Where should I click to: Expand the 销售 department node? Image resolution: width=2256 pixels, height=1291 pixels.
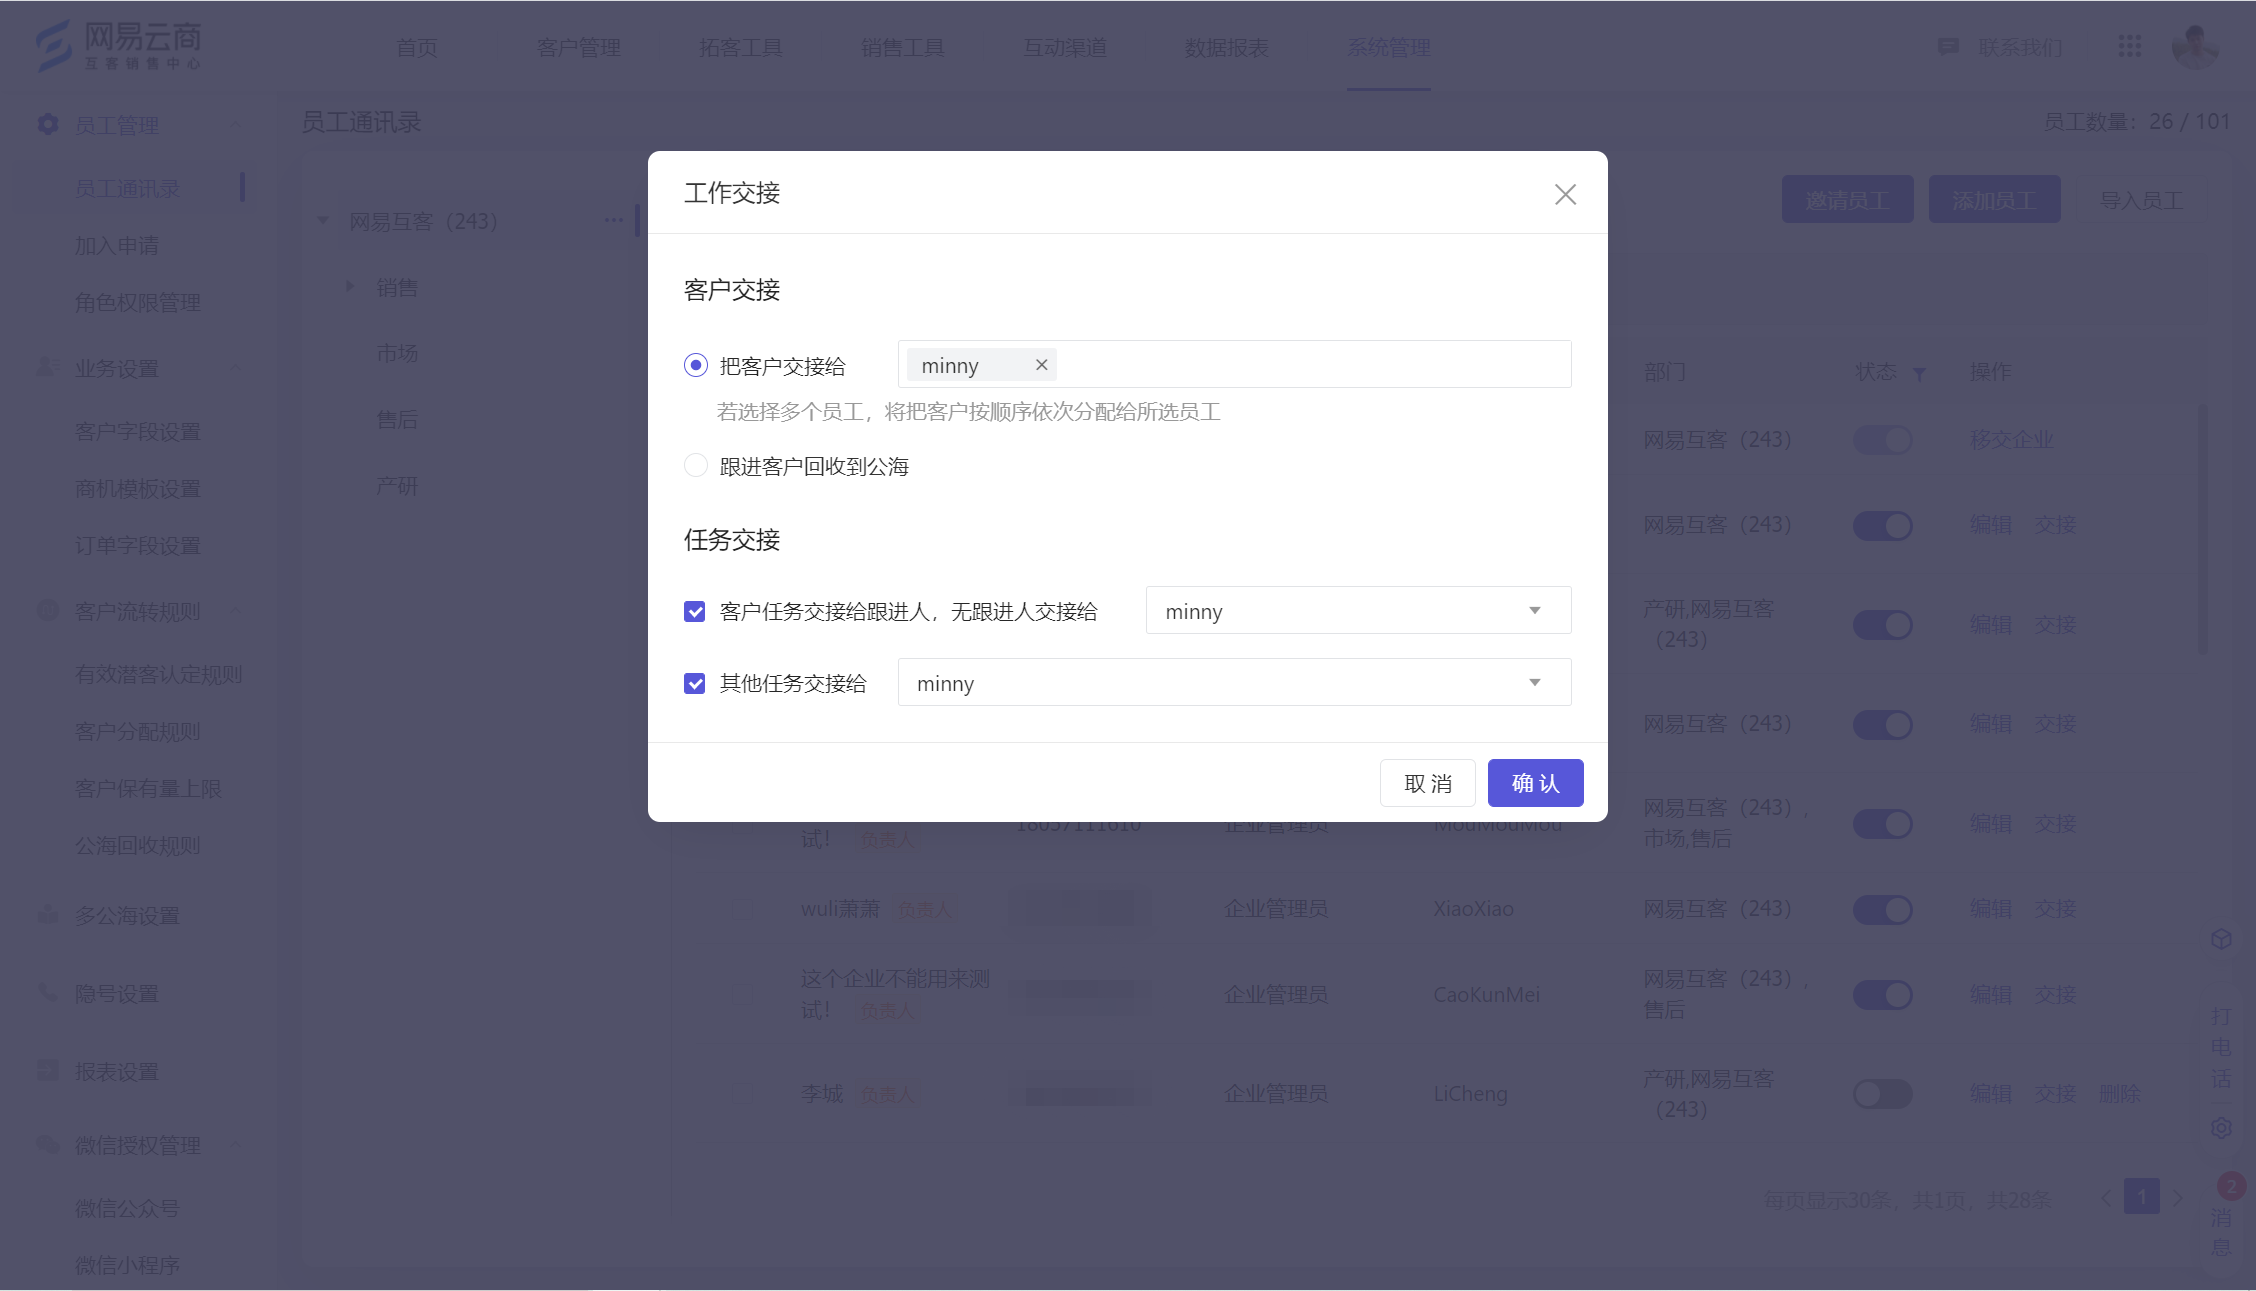click(350, 286)
